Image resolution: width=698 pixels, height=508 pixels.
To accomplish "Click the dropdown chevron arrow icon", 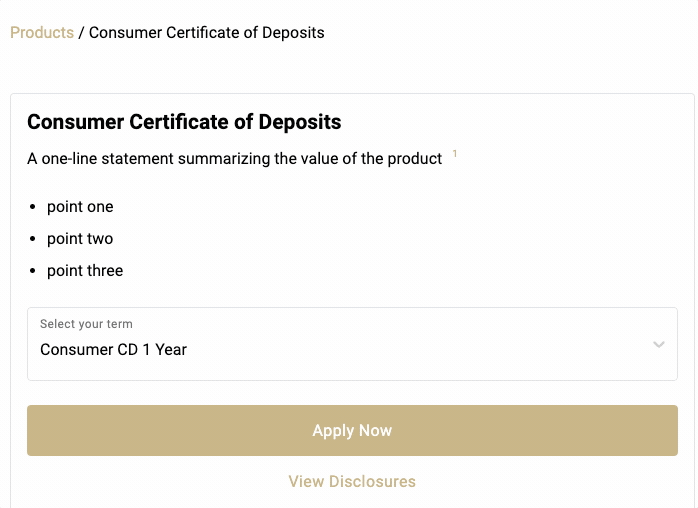I will click(658, 345).
